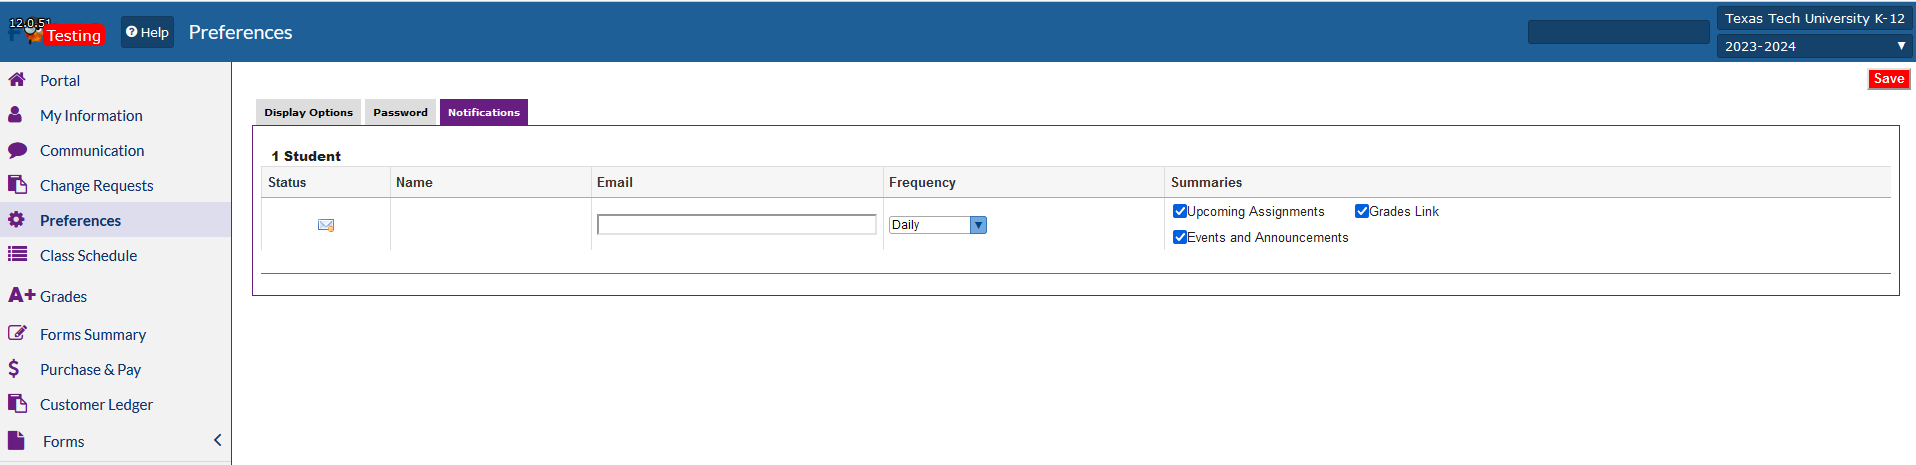Screen dimensions: 1916x465
Task: Collapse the sidebar using Forms chevron
Action: click(x=217, y=440)
